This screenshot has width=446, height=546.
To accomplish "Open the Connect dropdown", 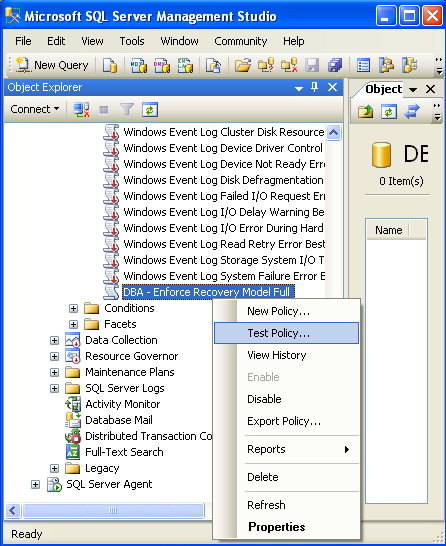I will (34, 109).
